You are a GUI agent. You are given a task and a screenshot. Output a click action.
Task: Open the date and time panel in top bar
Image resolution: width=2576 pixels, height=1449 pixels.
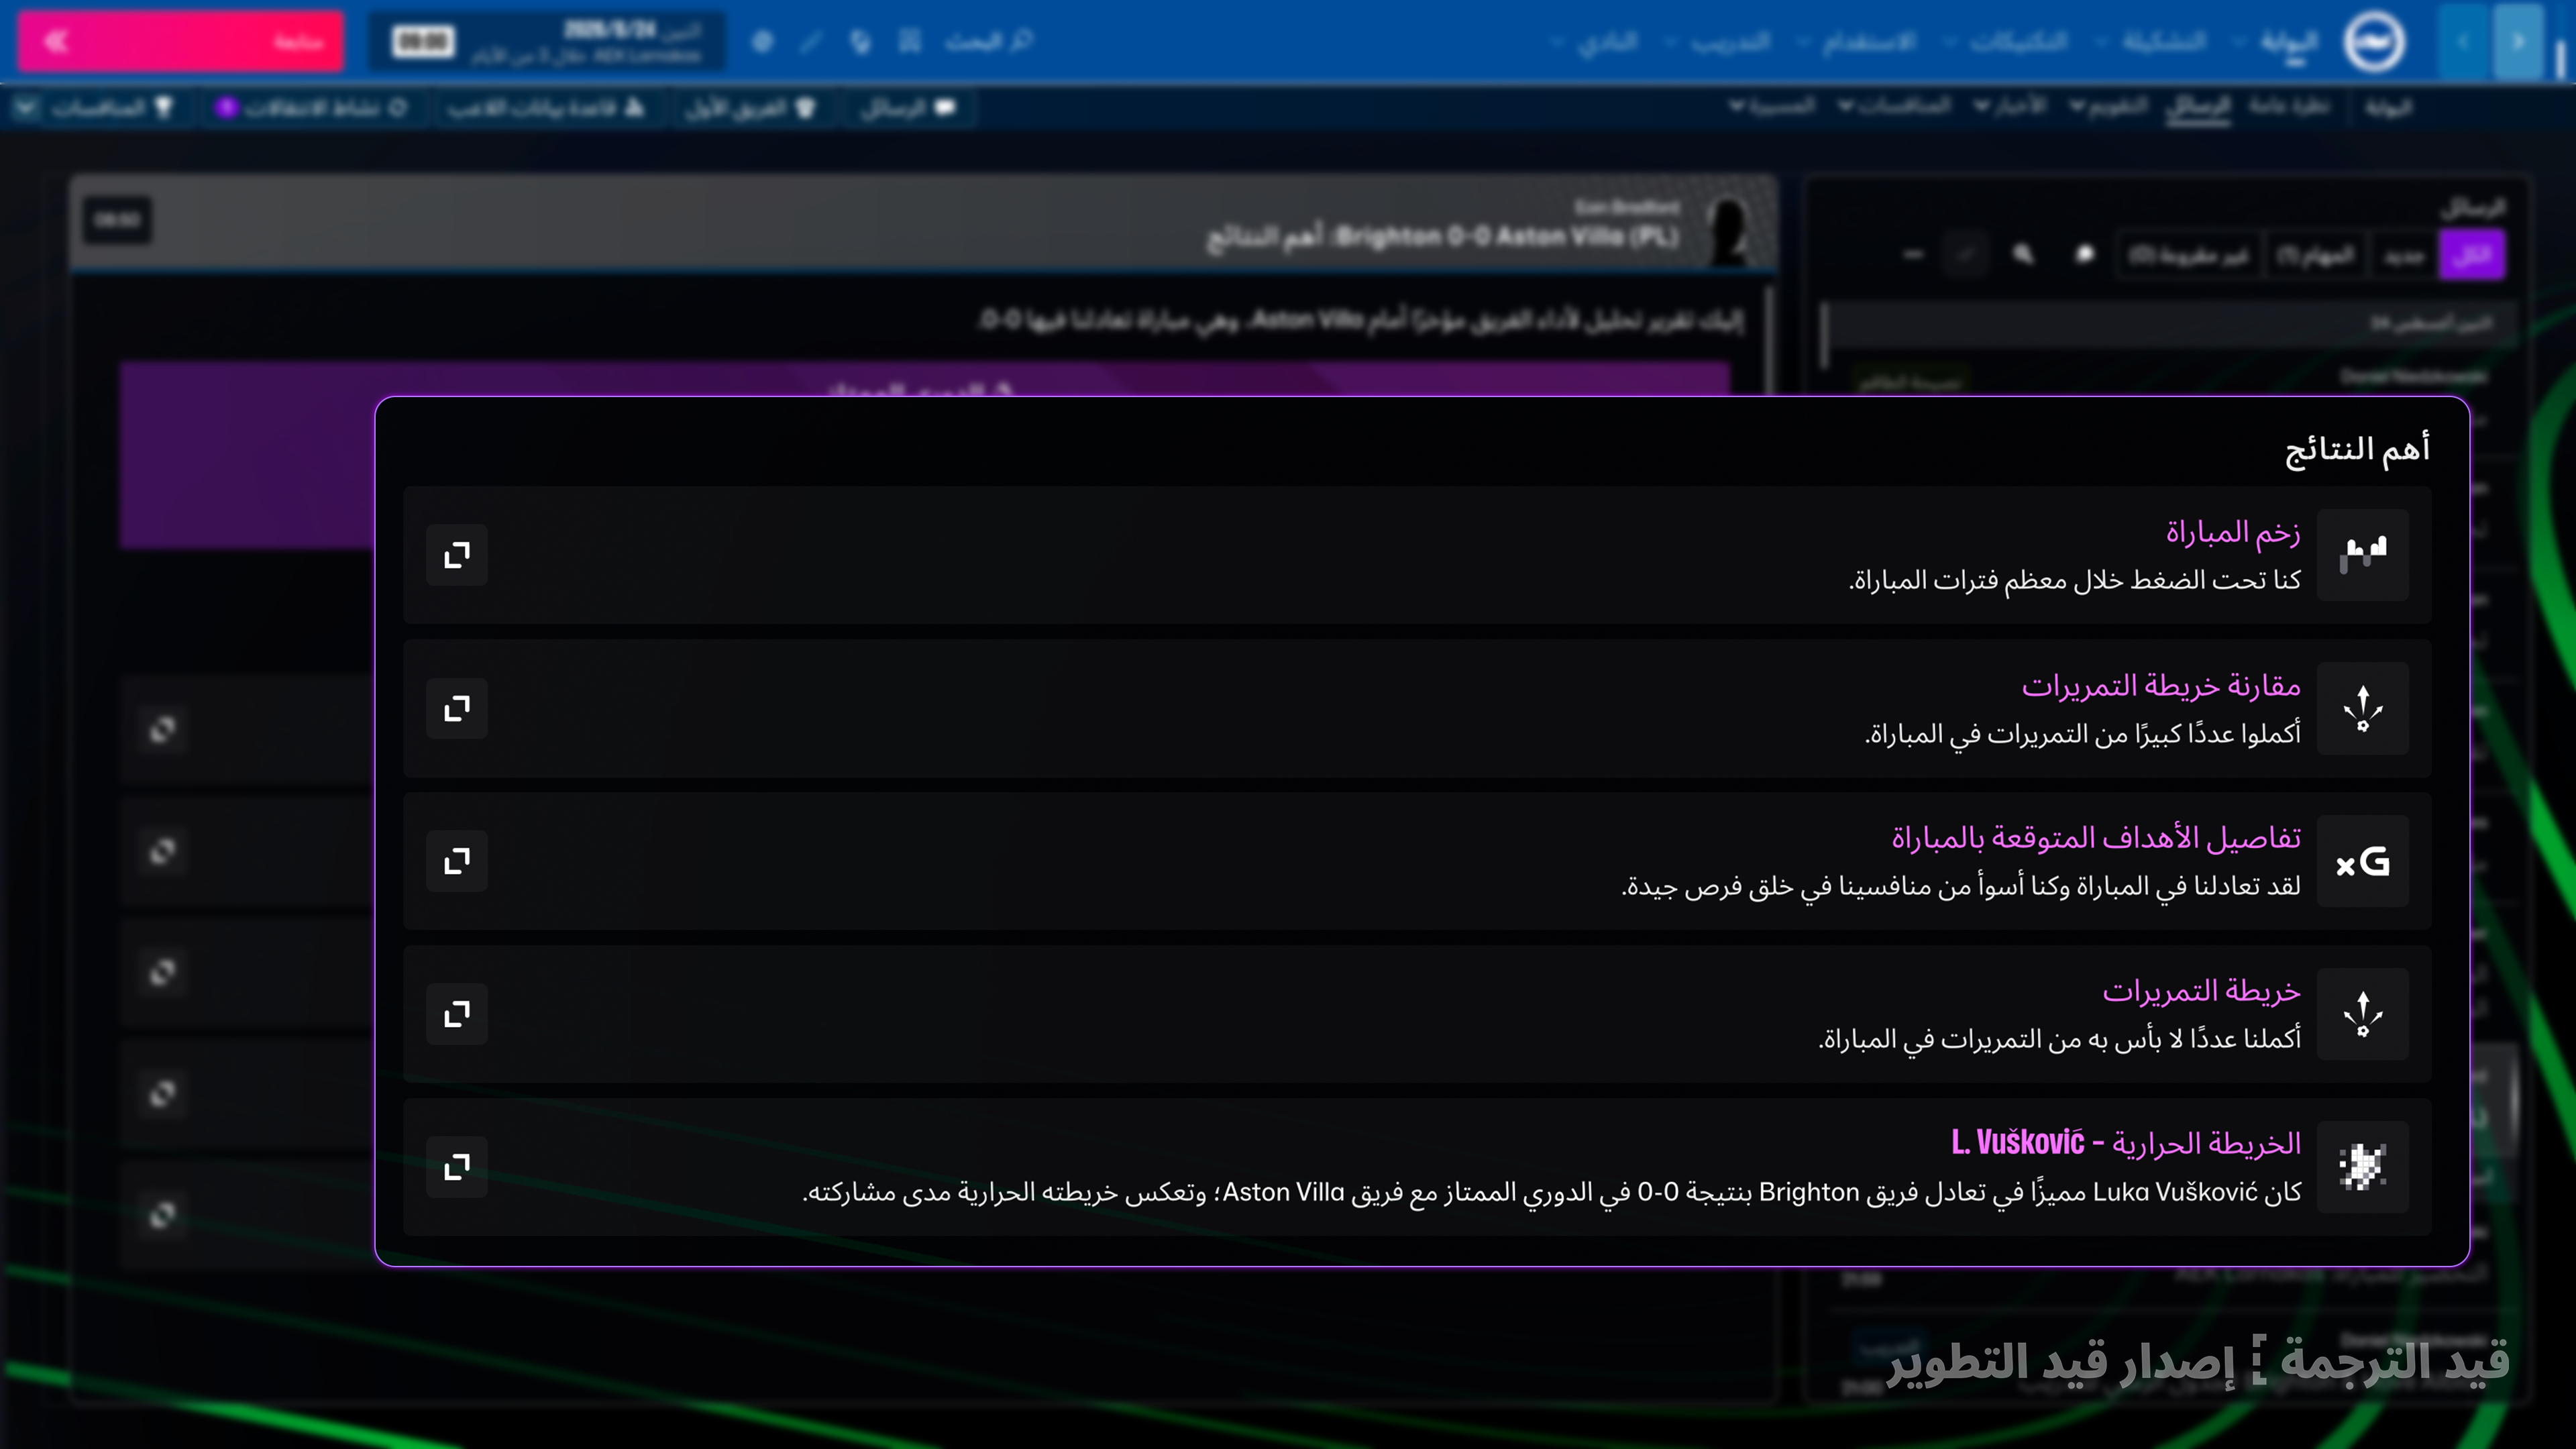pyautogui.click(x=547, y=41)
